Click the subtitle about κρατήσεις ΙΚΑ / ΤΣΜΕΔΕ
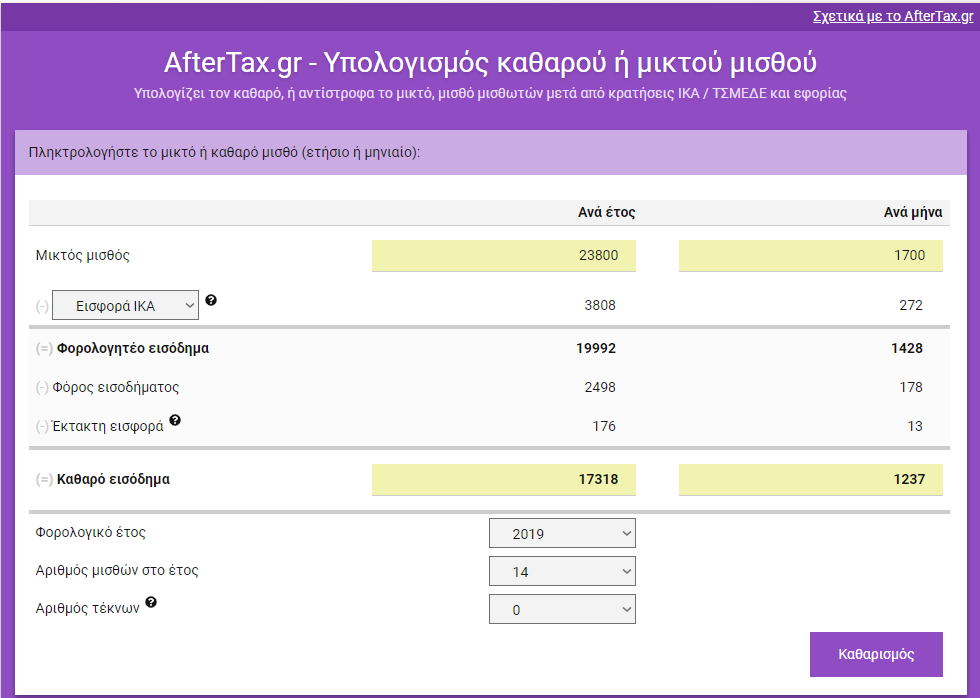 [x=490, y=94]
